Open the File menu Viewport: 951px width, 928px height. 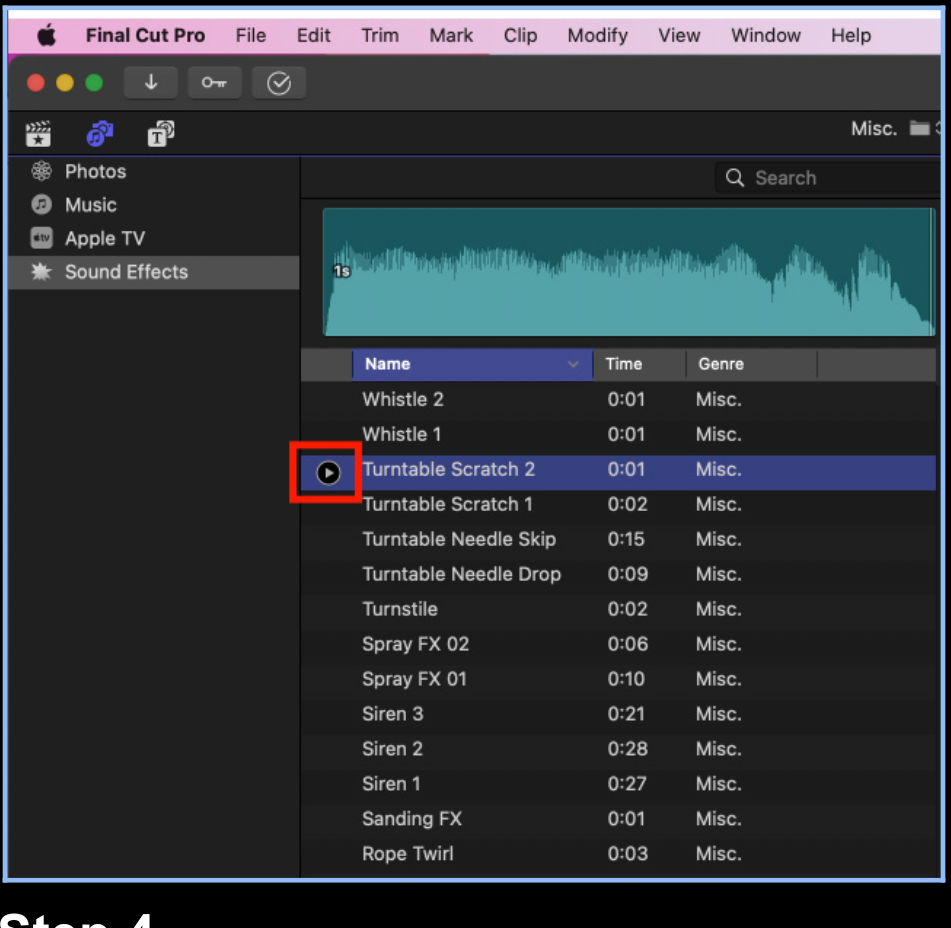250,35
